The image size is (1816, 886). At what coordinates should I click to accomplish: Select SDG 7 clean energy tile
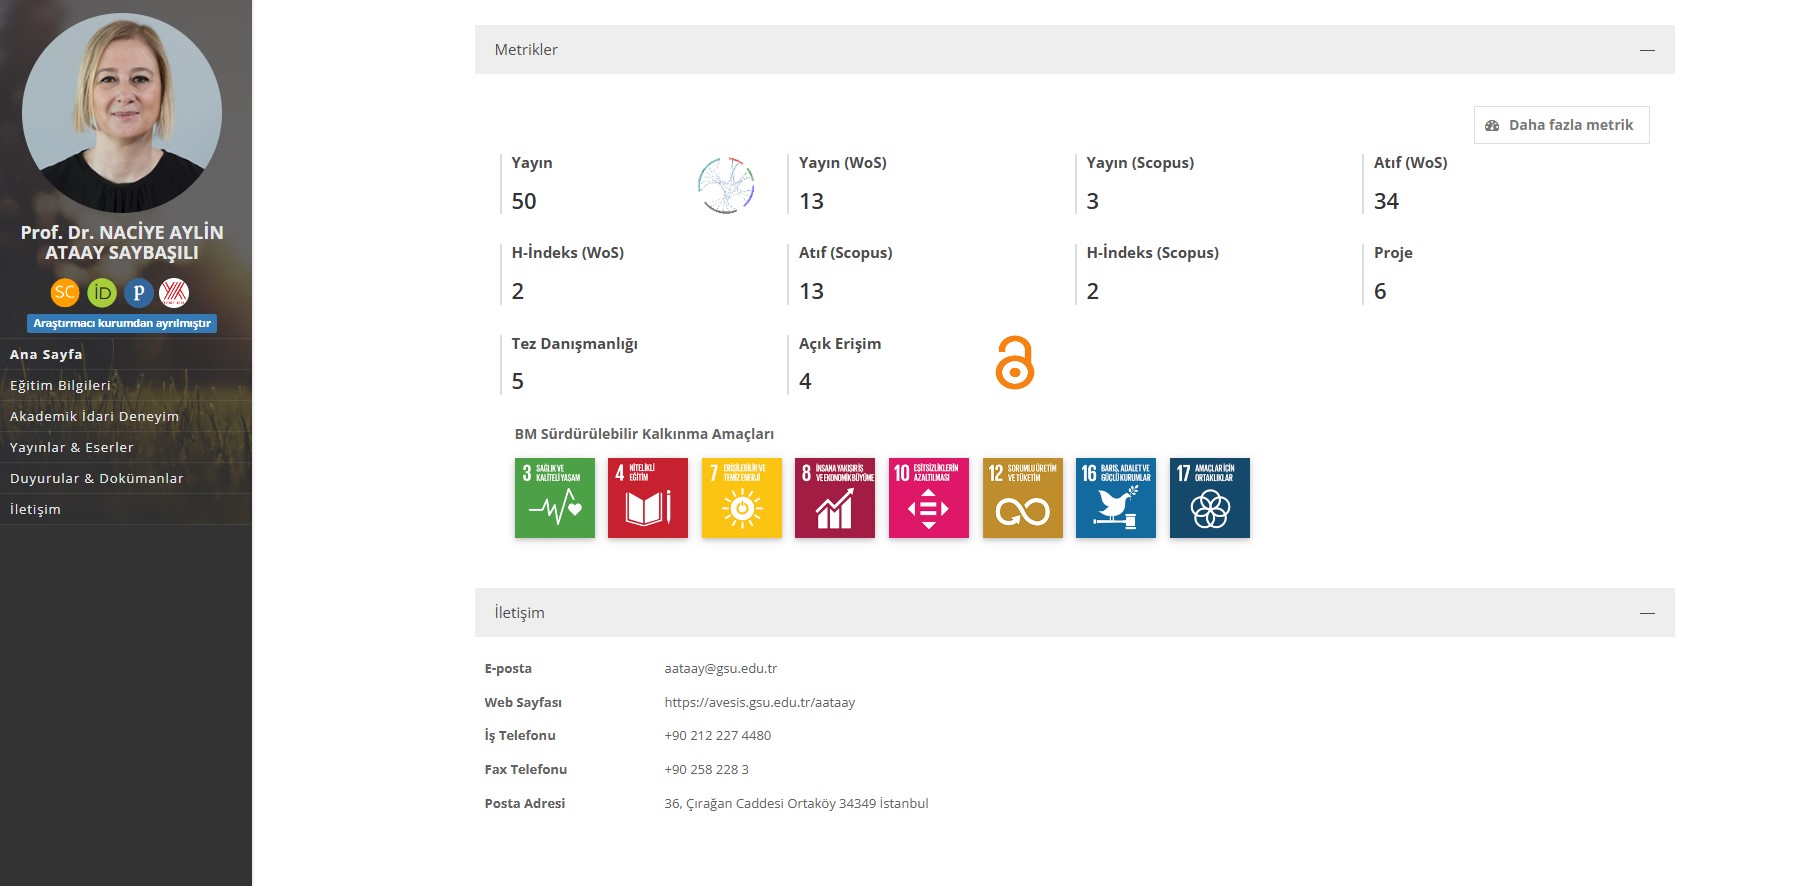[x=741, y=498]
